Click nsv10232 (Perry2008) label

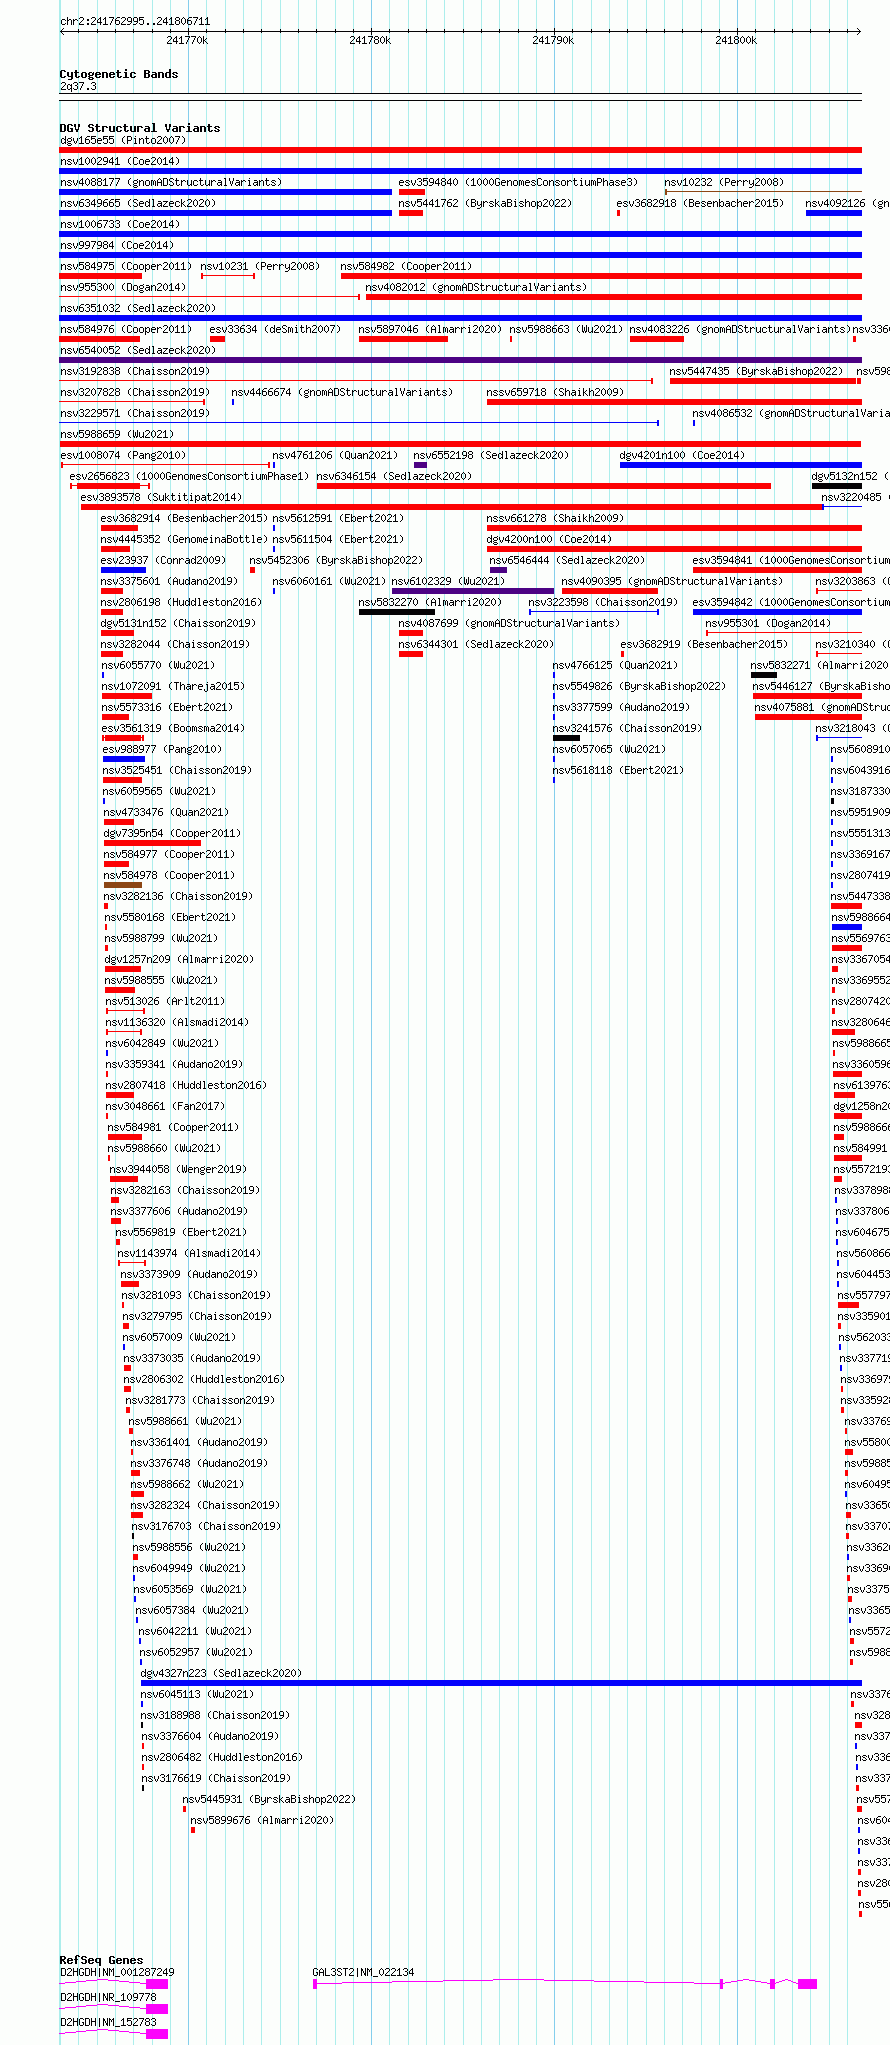[724, 182]
